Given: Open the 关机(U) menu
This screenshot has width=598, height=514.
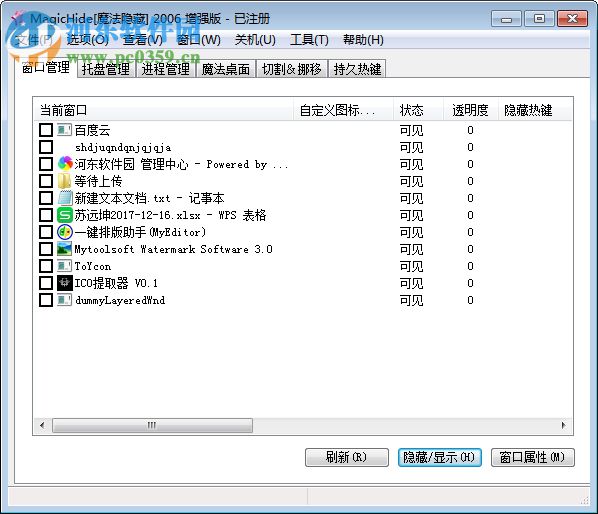Looking at the screenshot, I should point(255,39).
